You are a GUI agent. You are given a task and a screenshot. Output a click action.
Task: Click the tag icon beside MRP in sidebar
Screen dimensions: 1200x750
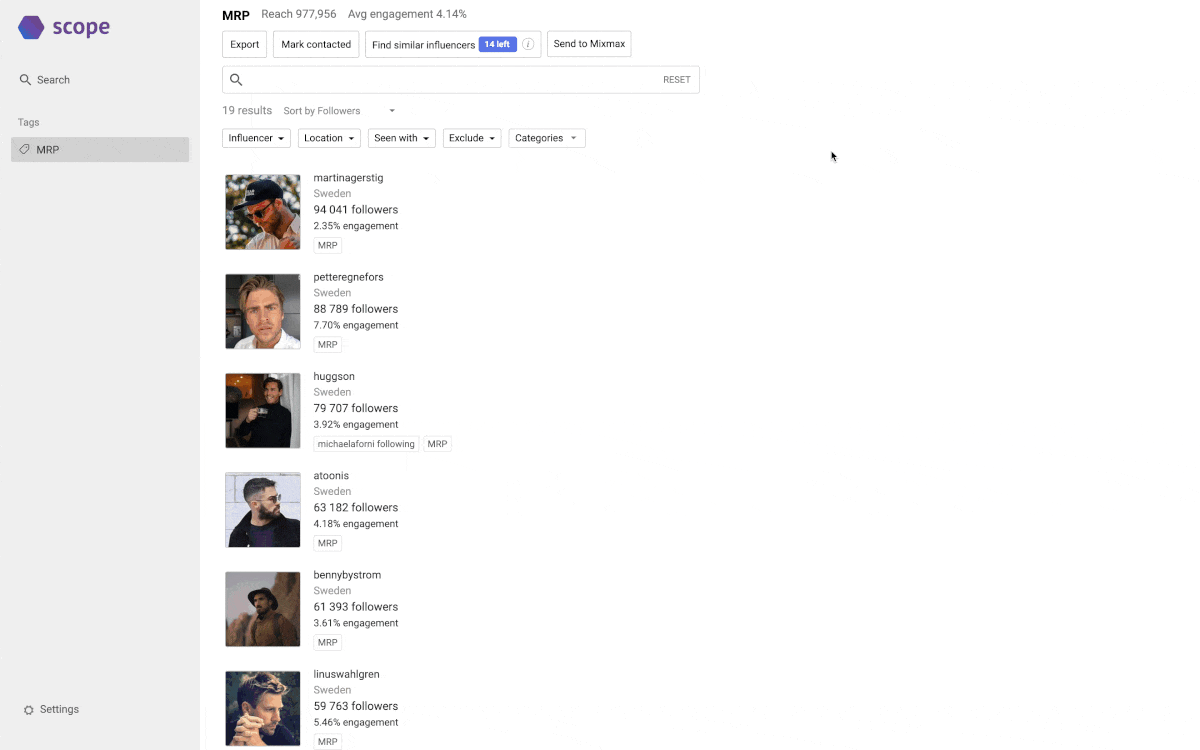click(25, 150)
